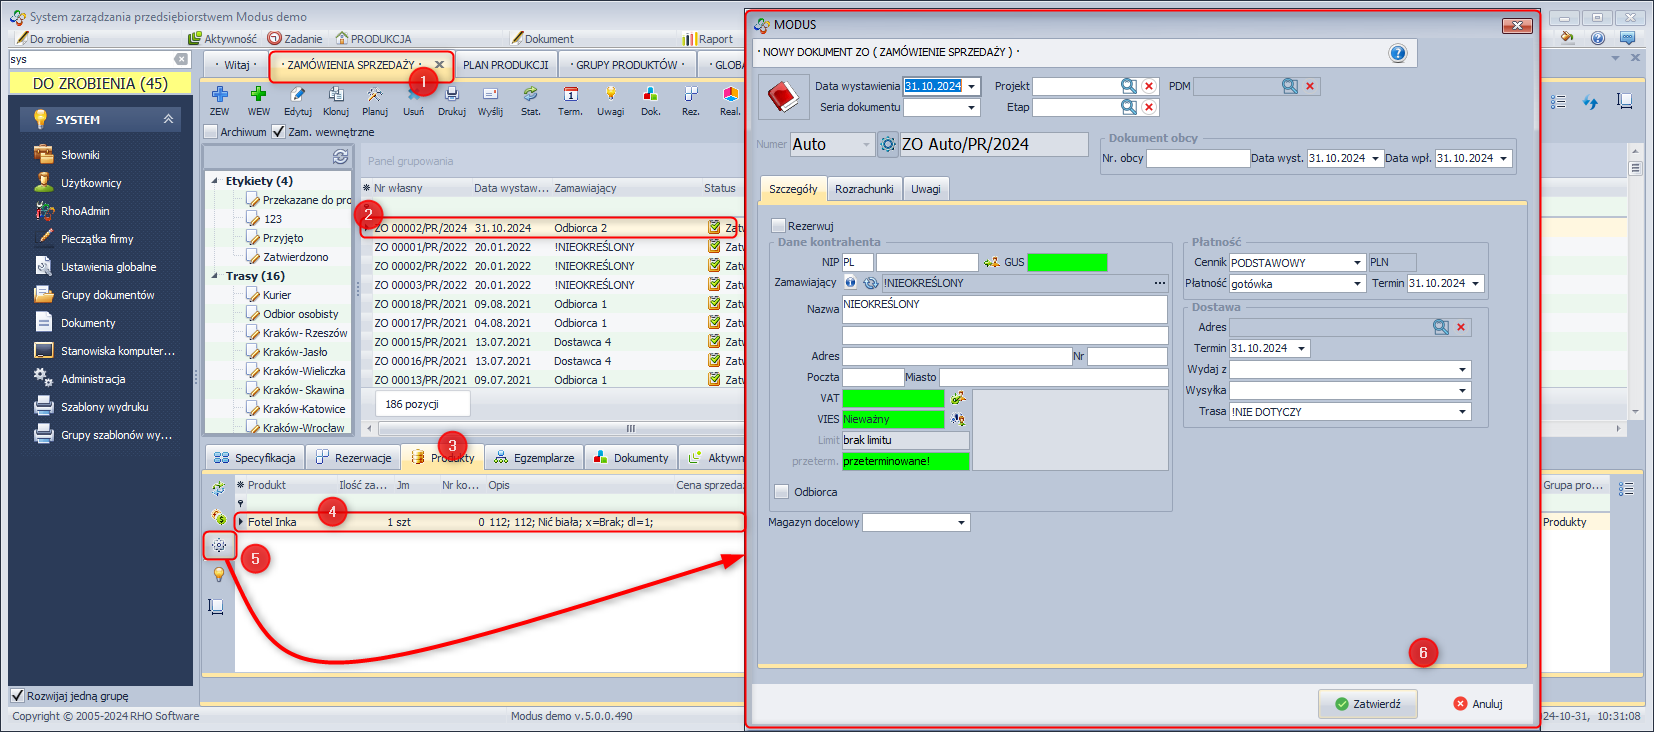Click the green VAT status field
Viewport: 1654px width, 732px height.
893,398
